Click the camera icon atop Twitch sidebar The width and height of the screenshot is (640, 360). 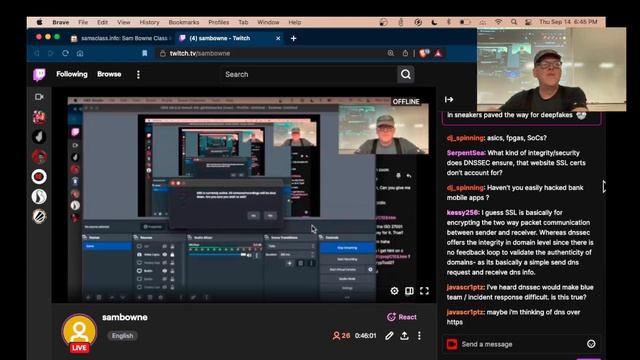pyautogui.click(x=39, y=97)
